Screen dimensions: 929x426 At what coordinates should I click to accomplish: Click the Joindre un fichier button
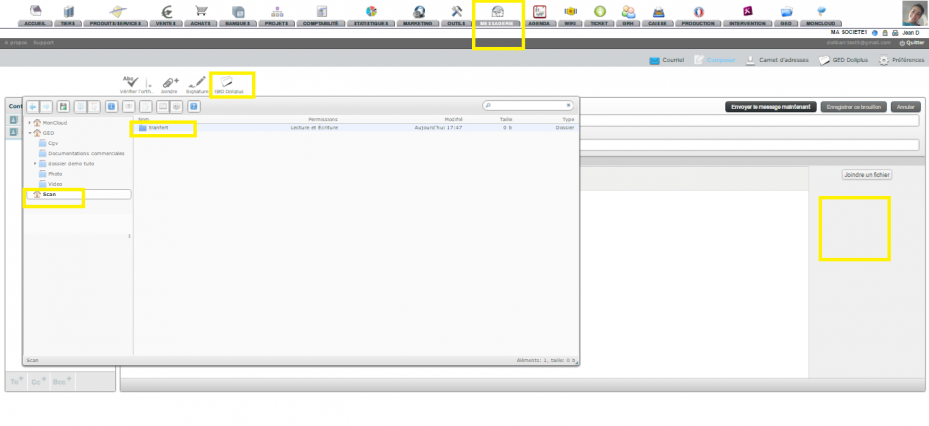coord(867,175)
